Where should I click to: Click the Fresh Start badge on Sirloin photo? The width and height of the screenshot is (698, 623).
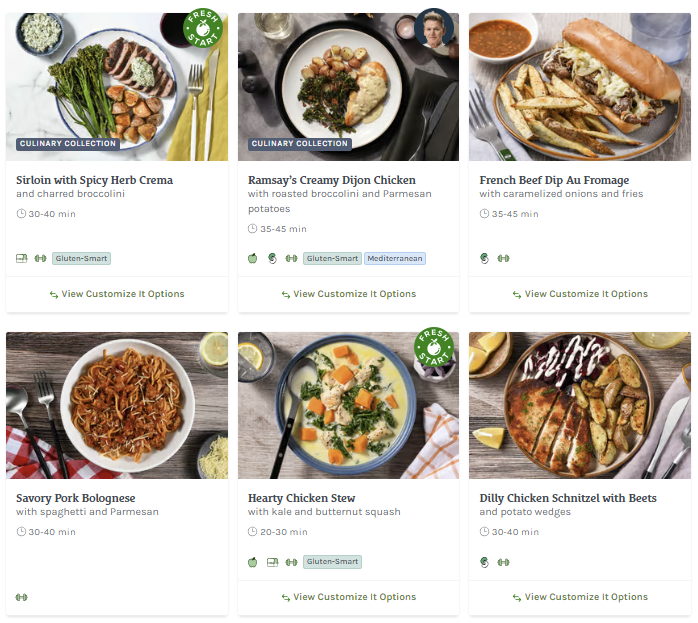click(x=204, y=30)
